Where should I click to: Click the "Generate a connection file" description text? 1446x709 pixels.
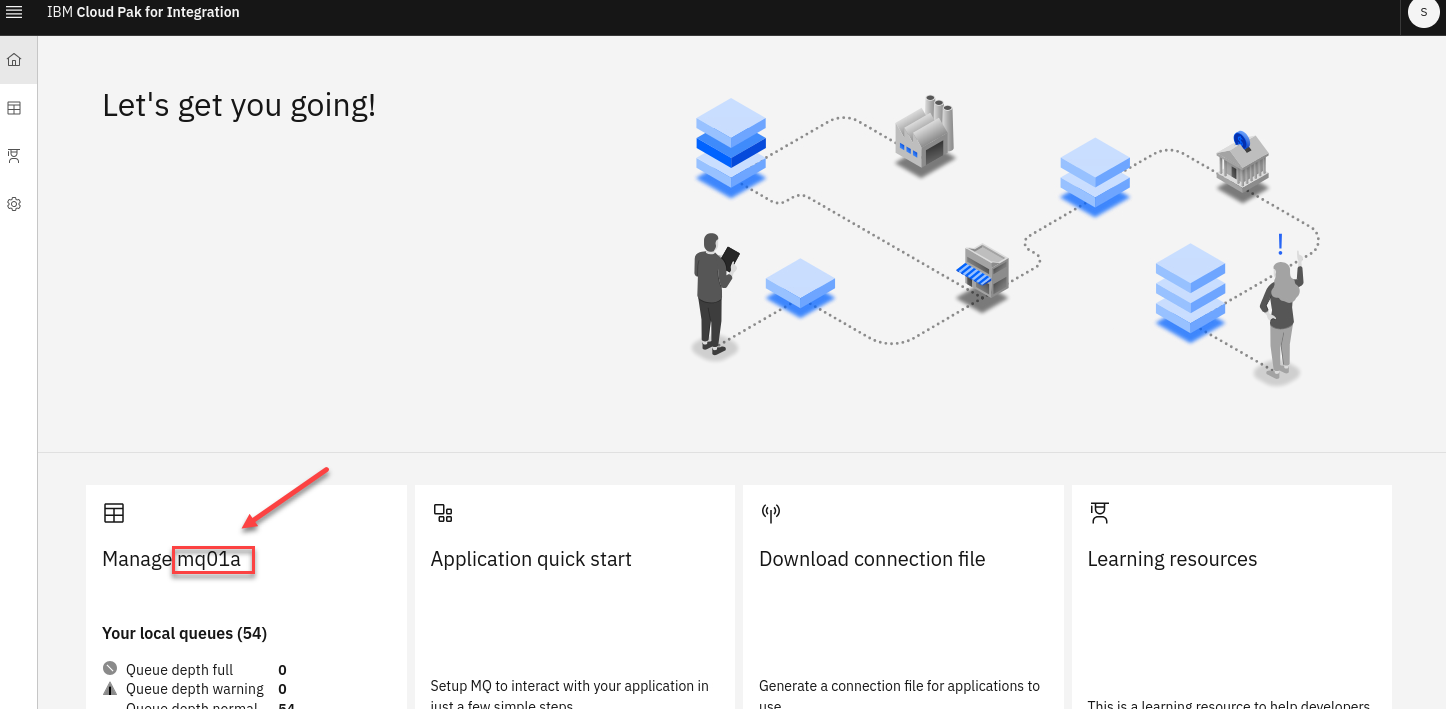pos(899,686)
